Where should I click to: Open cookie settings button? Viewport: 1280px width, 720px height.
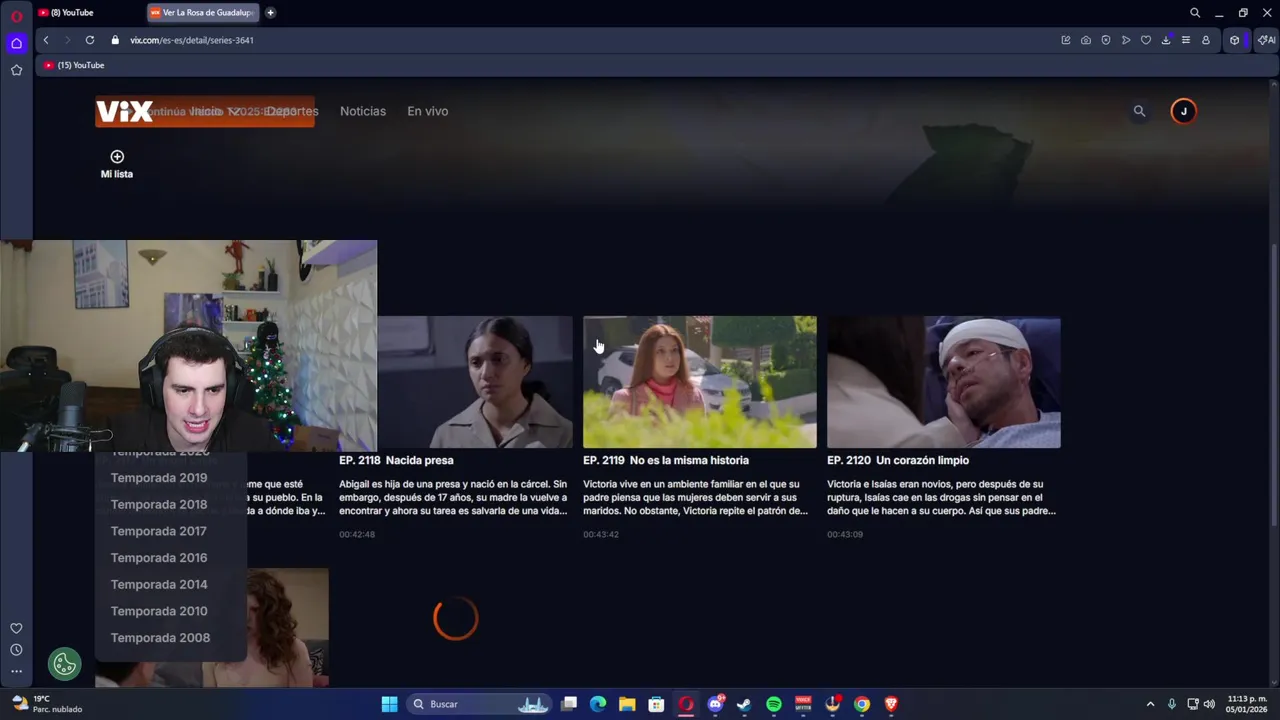pos(65,664)
